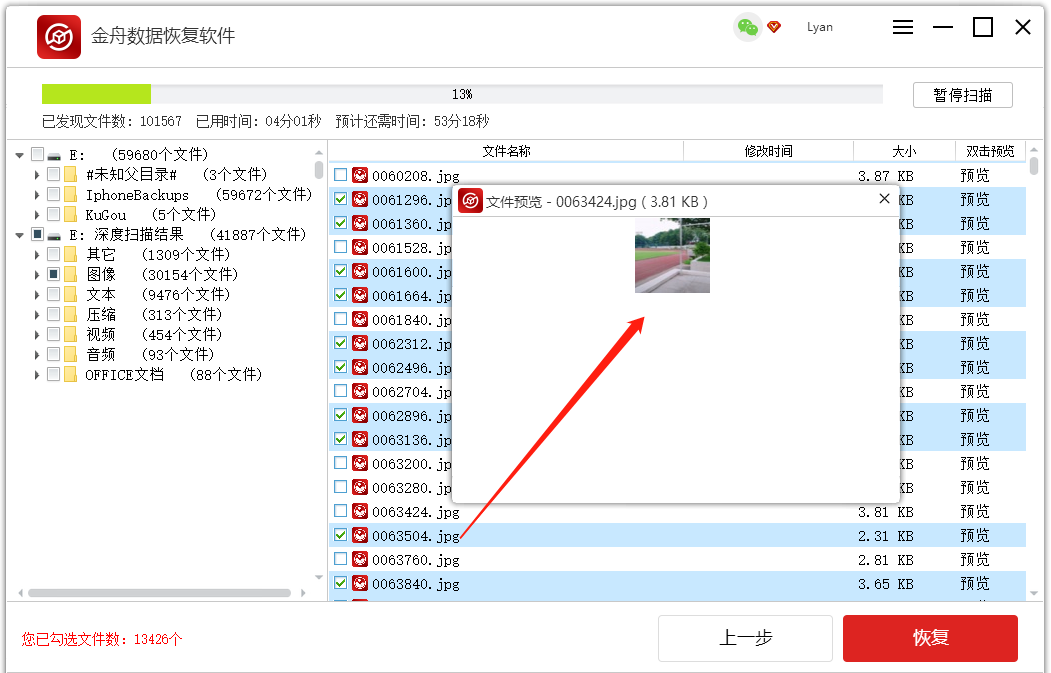Click the 0061360.jpg image file icon
Image resolution: width=1051 pixels, height=673 pixels.
(x=360, y=223)
